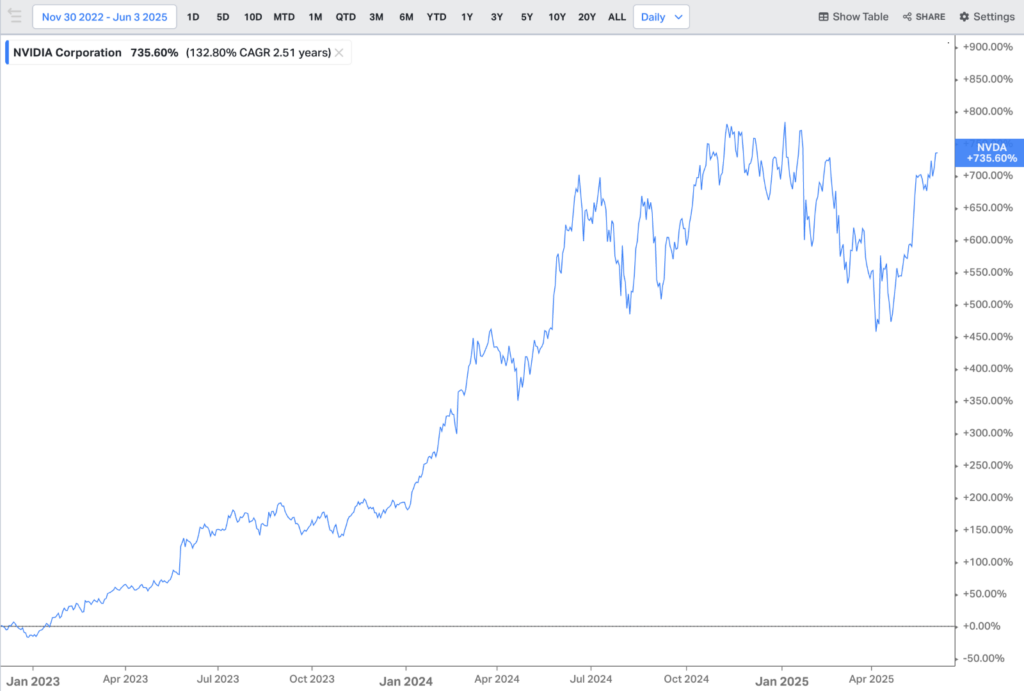The image size is (1024, 691).
Task: Choose the MTD range option
Action: 284,17
